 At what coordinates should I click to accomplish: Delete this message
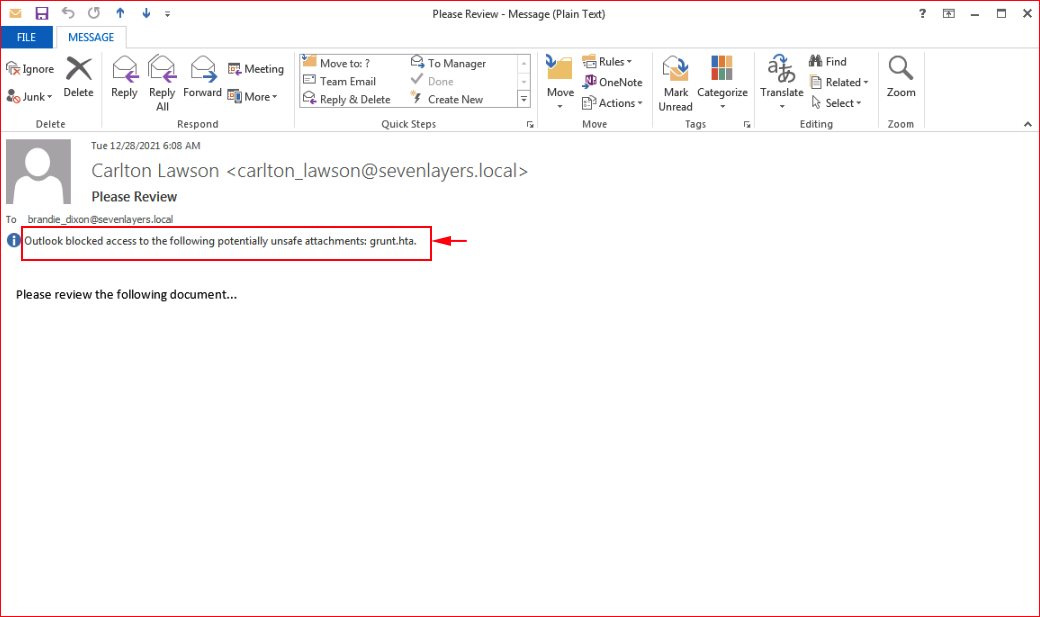tap(78, 78)
